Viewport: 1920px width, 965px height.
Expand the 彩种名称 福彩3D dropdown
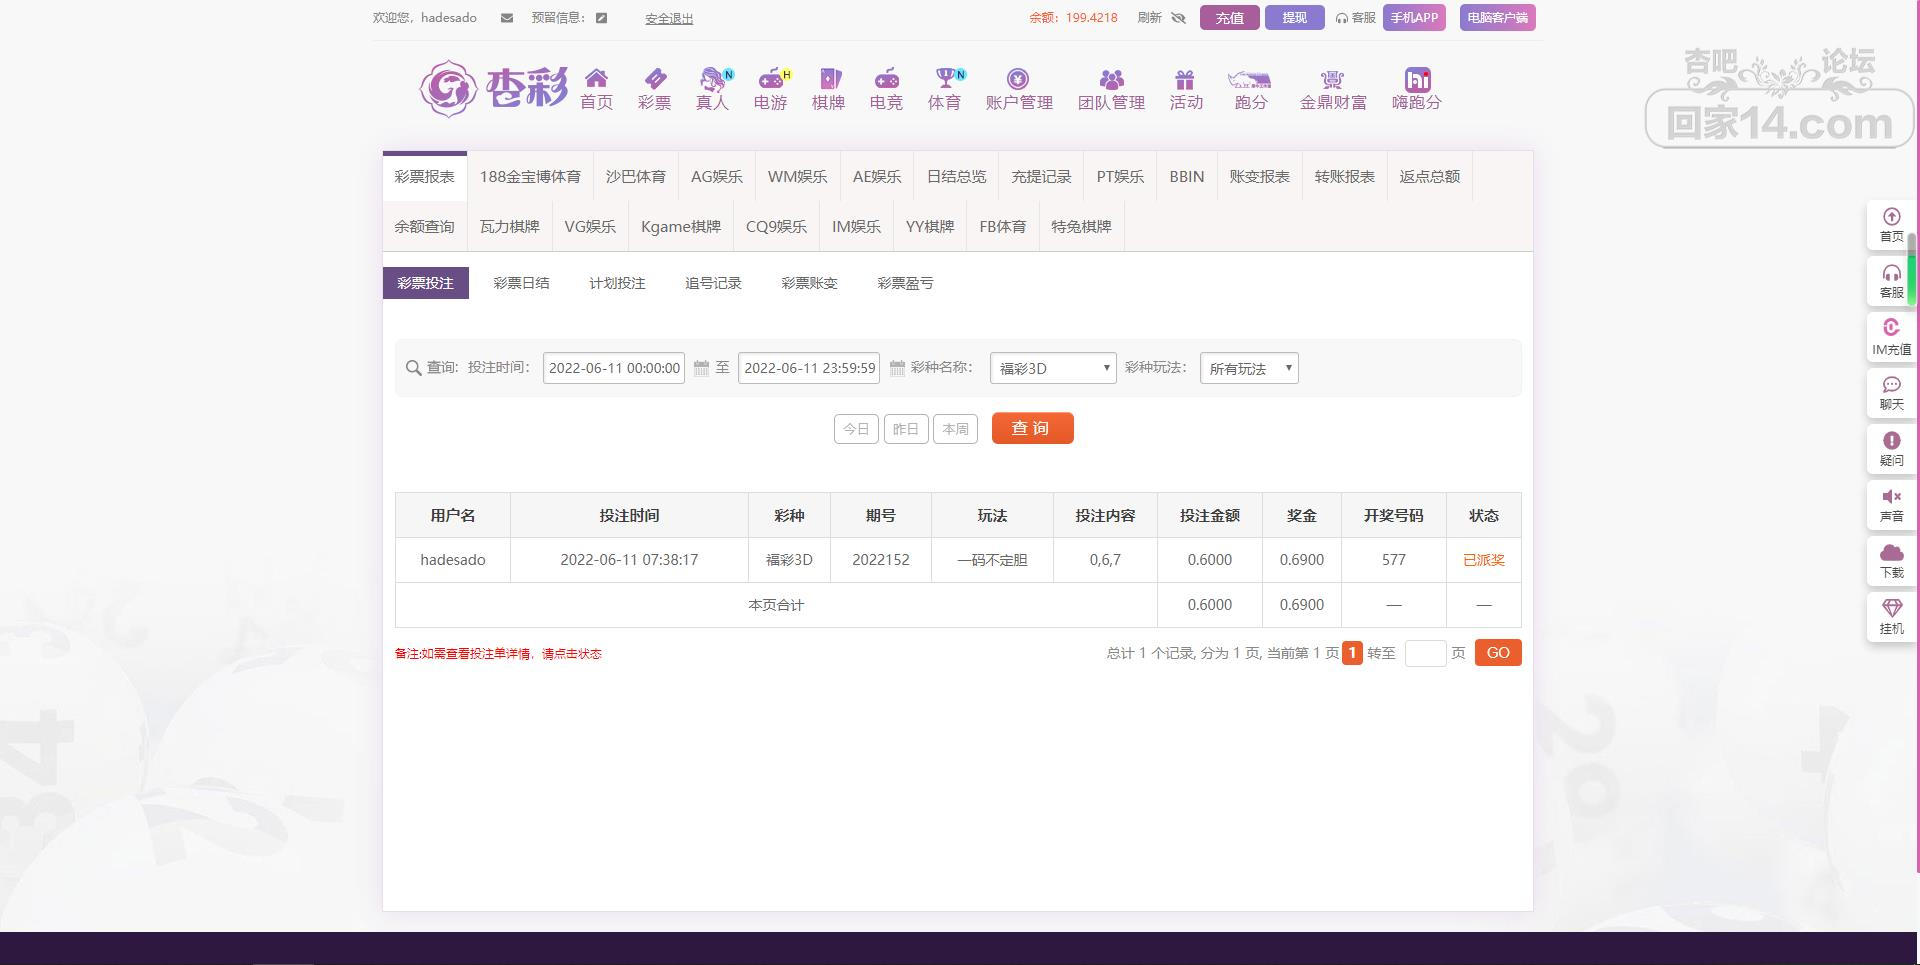(x=1052, y=368)
